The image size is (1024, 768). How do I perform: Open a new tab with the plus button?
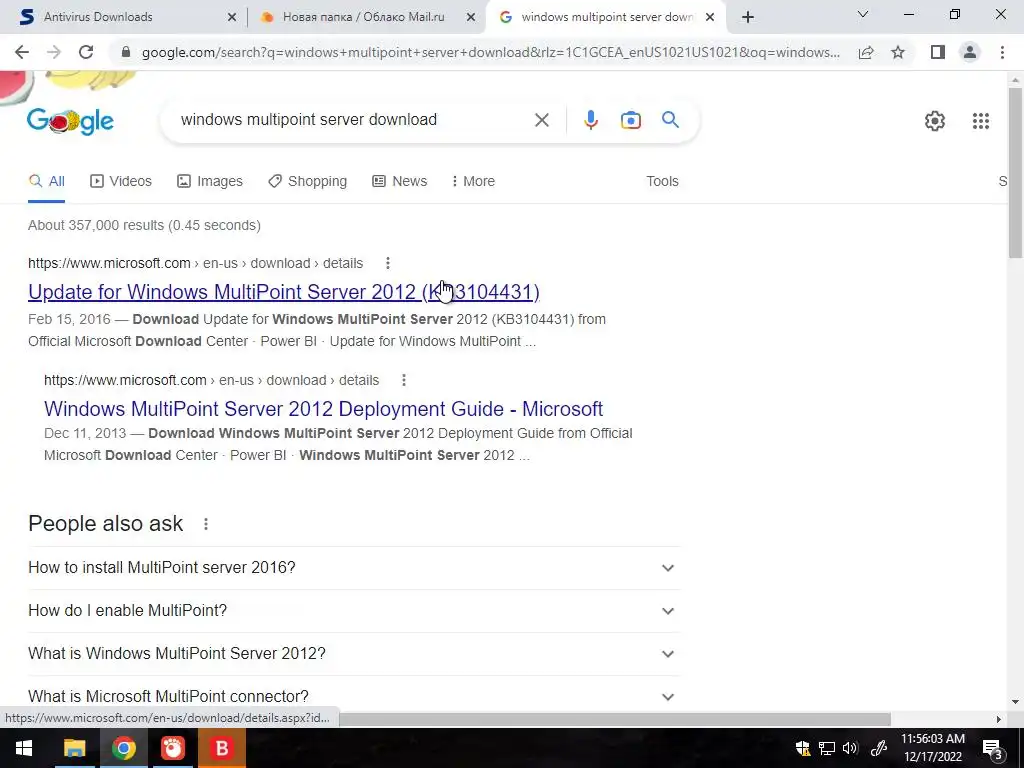[748, 17]
